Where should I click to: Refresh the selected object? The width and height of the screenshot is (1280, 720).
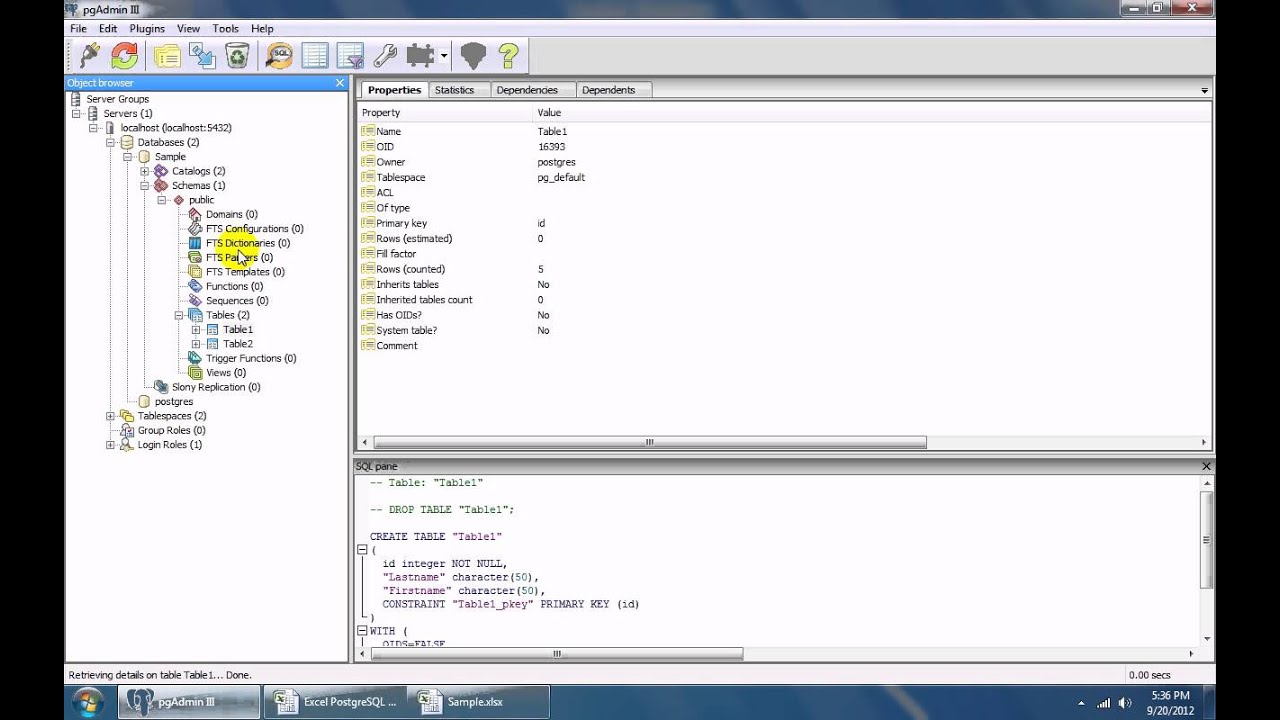pyautogui.click(x=125, y=56)
